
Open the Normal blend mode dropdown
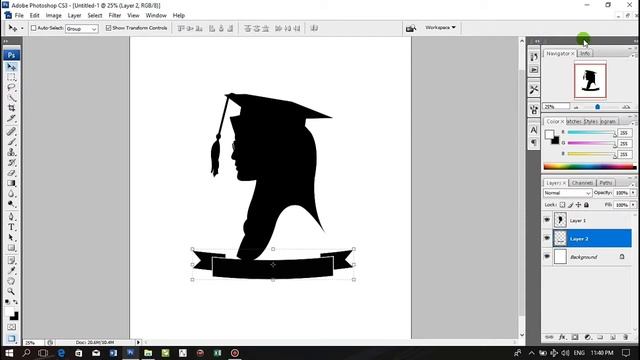click(x=567, y=193)
